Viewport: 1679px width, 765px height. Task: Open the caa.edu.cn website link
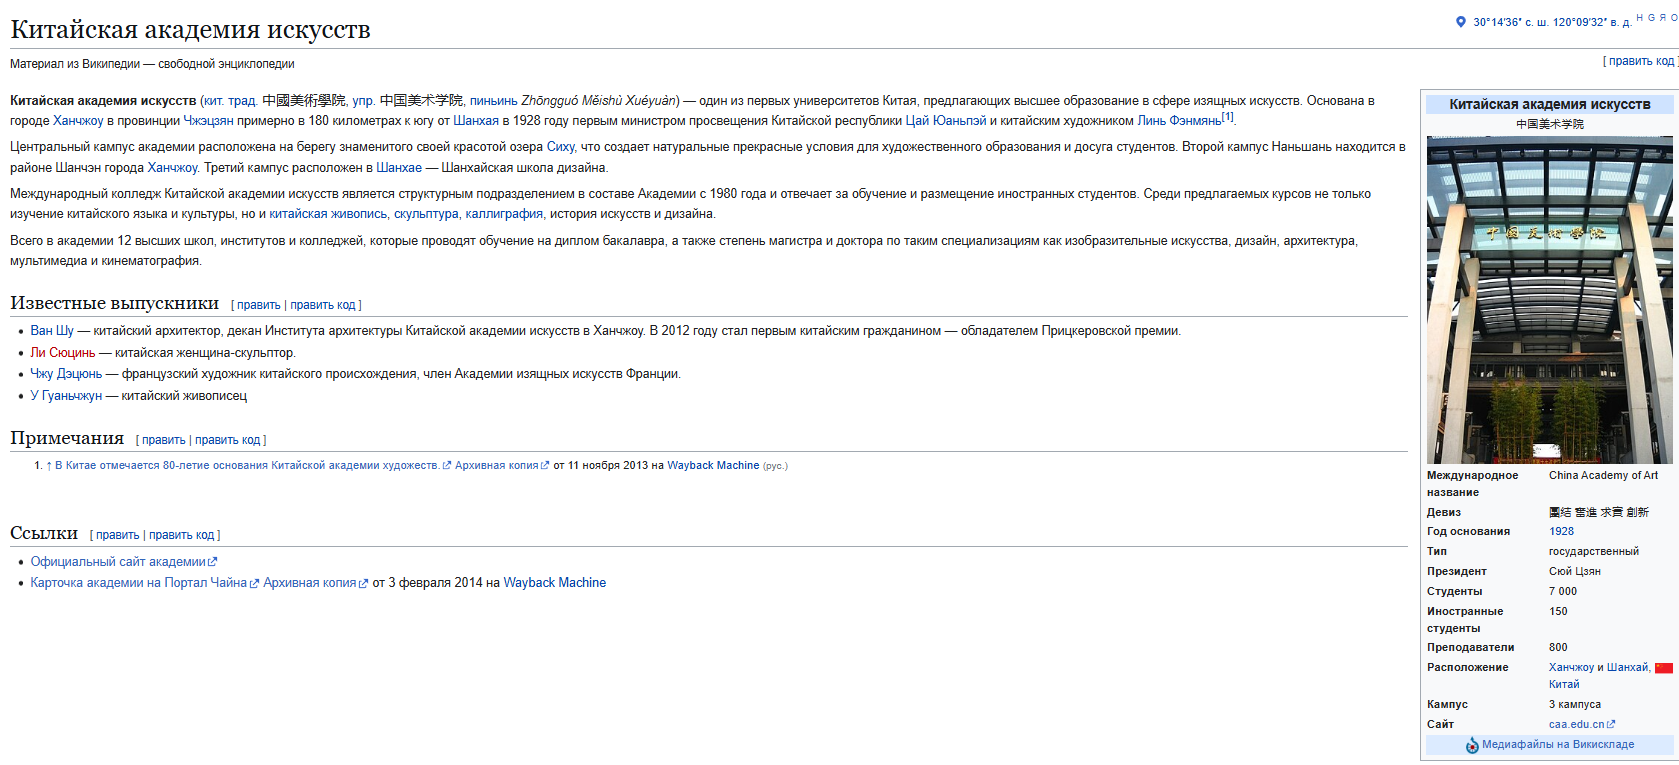click(1576, 725)
